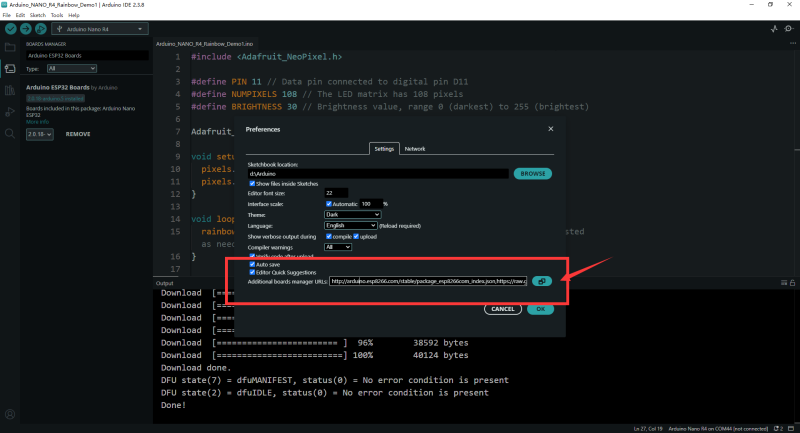Click the Editor font size field
Viewport: 800px width, 433px height.
[x=336, y=193]
